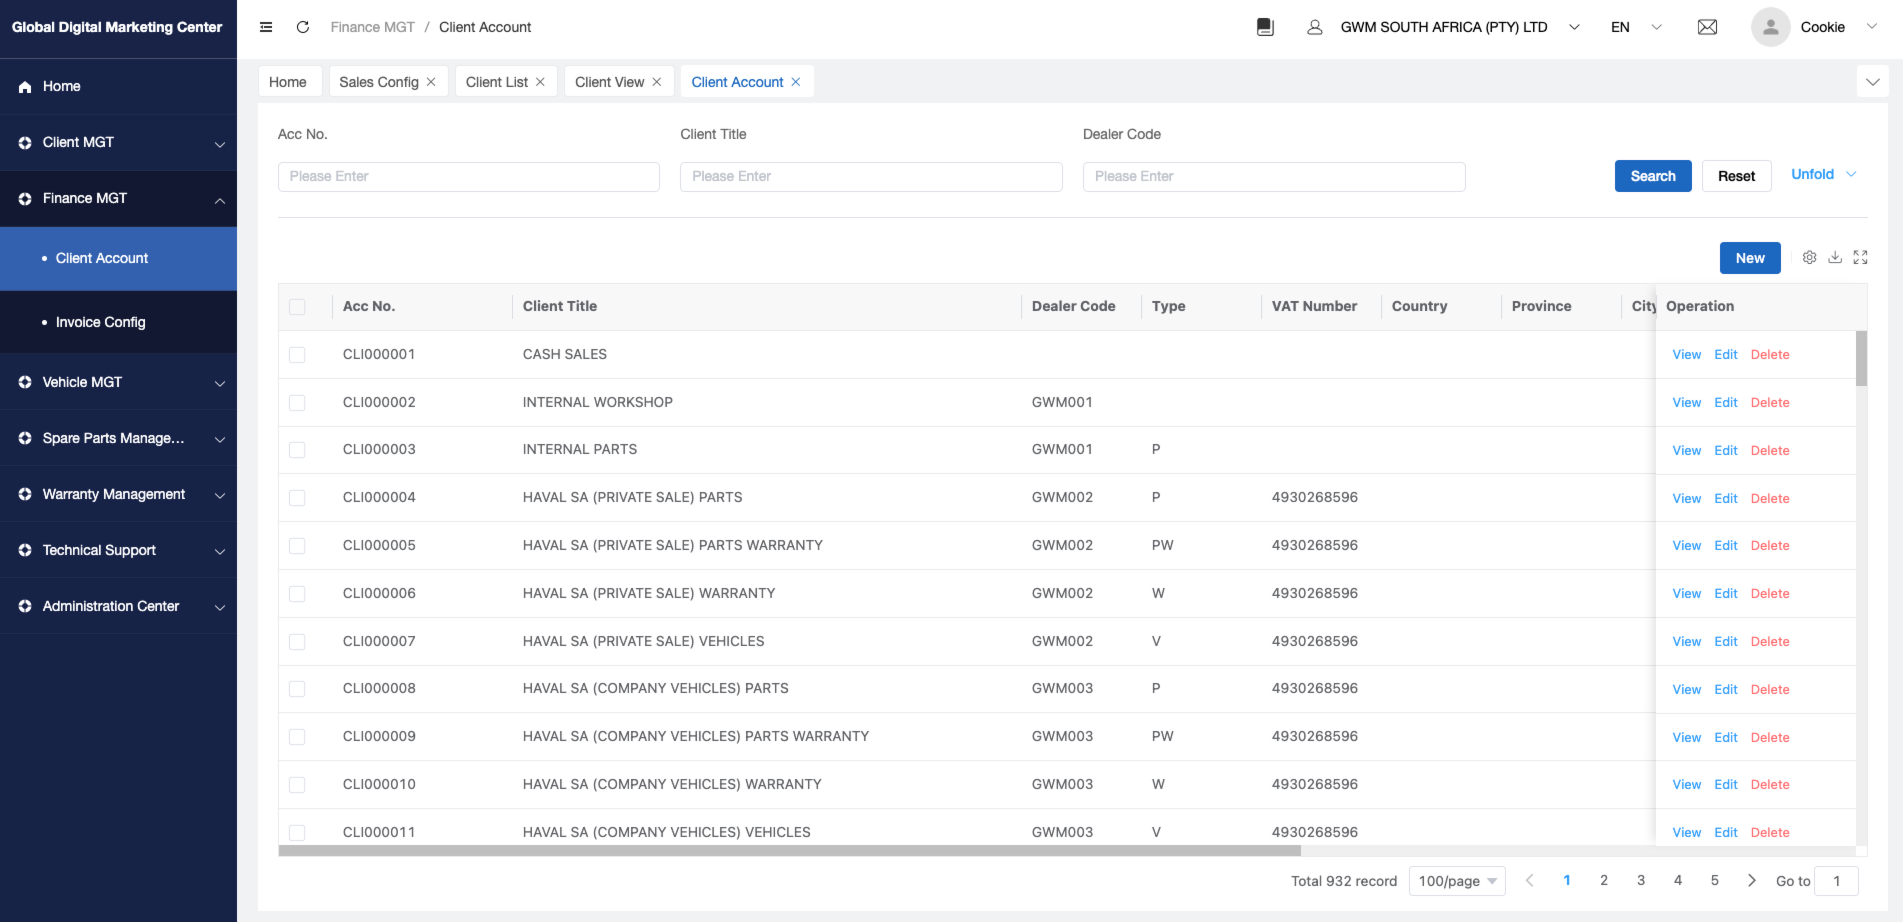
Task: Click the New button
Action: (x=1749, y=258)
